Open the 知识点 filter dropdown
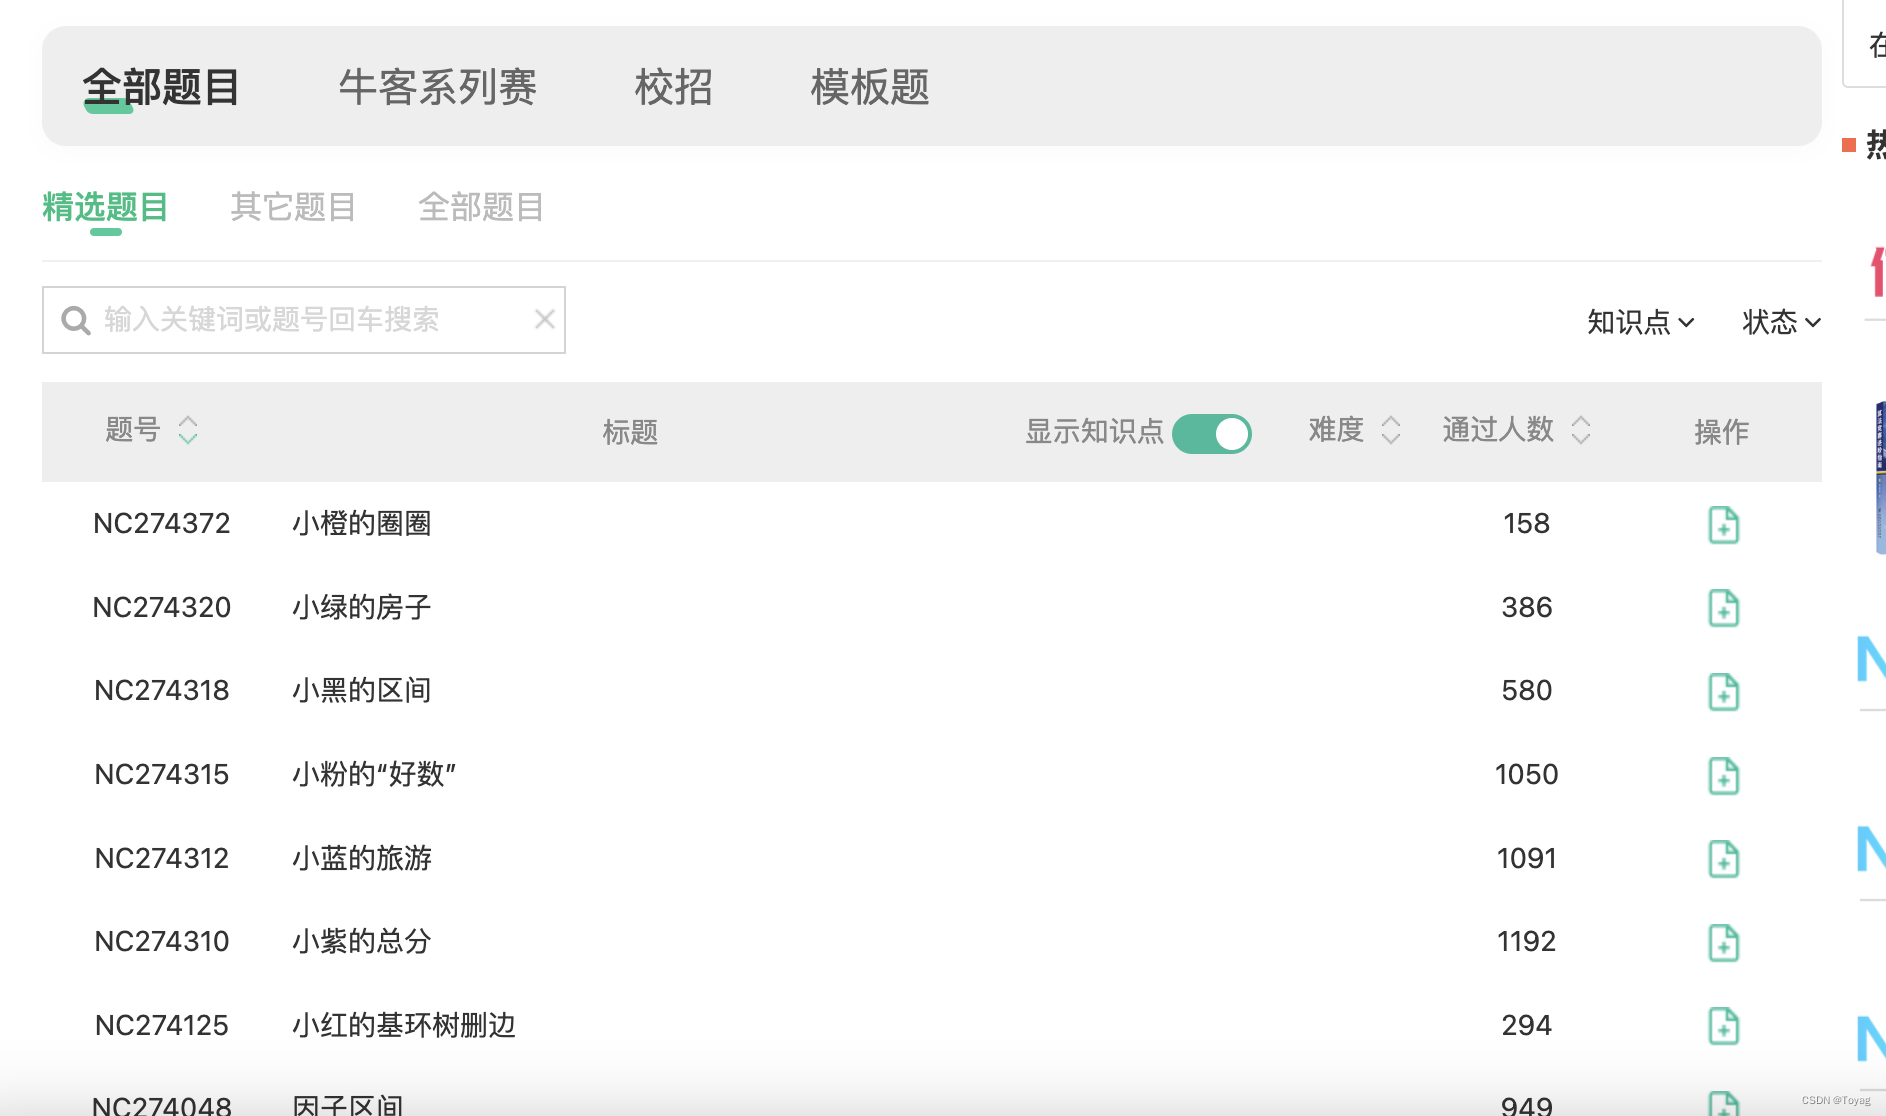 tap(1640, 322)
